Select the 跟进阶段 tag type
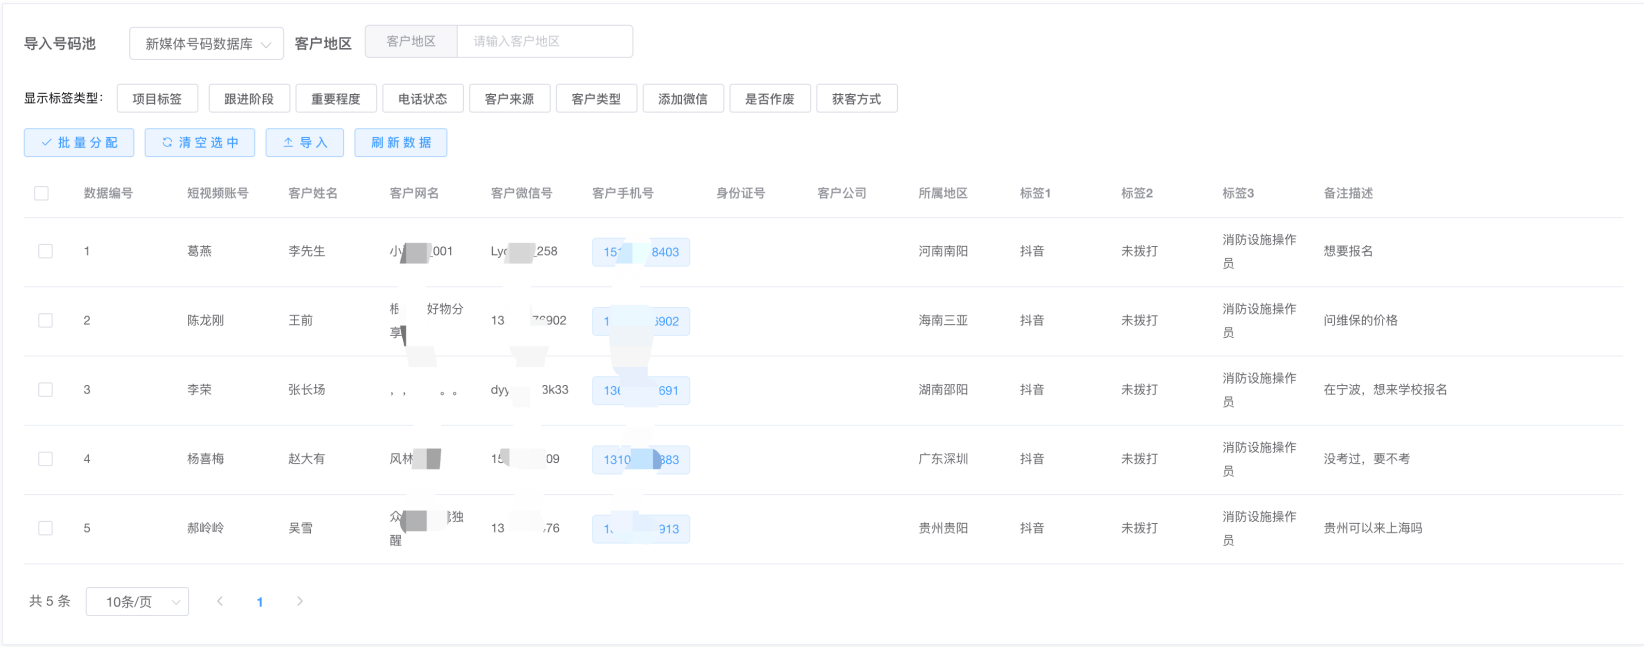1644x647 pixels. [249, 99]
